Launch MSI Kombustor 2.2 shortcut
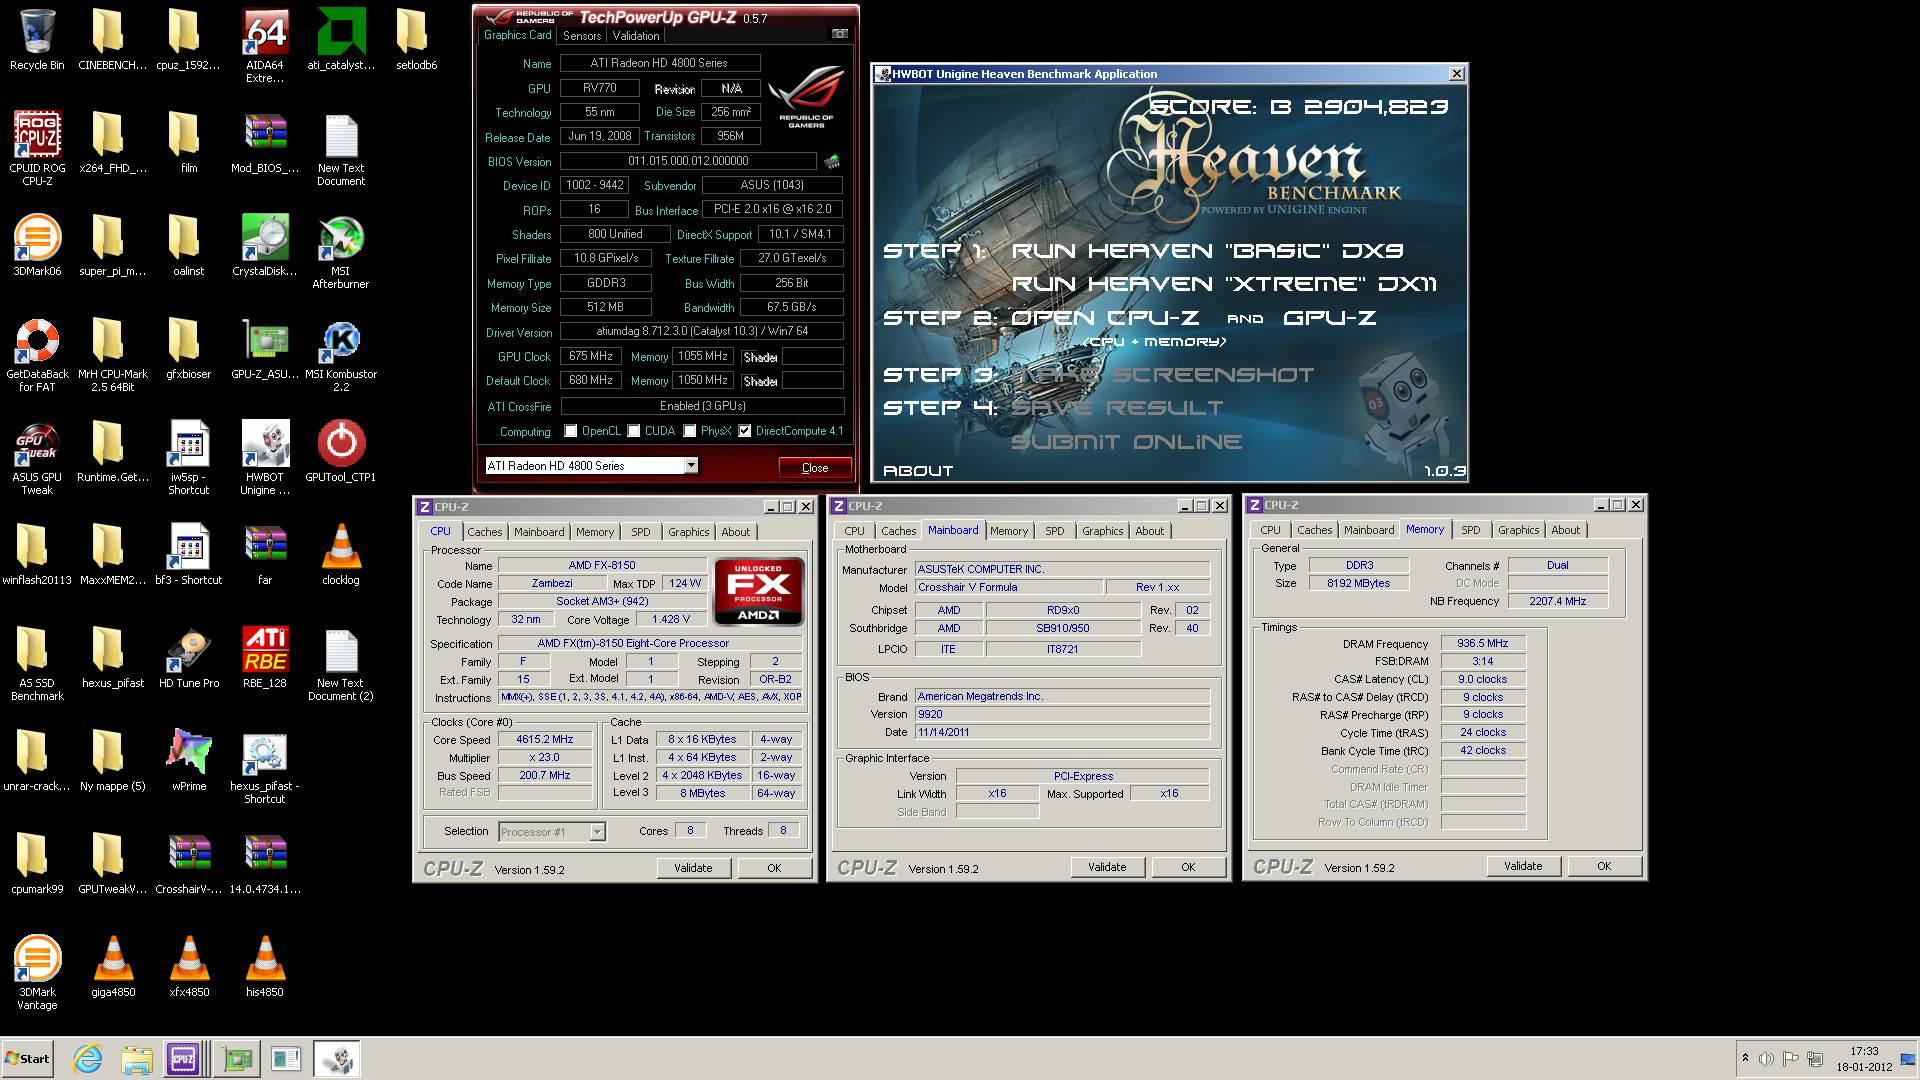This screenshot has height=1080, width=1920. 341,354
